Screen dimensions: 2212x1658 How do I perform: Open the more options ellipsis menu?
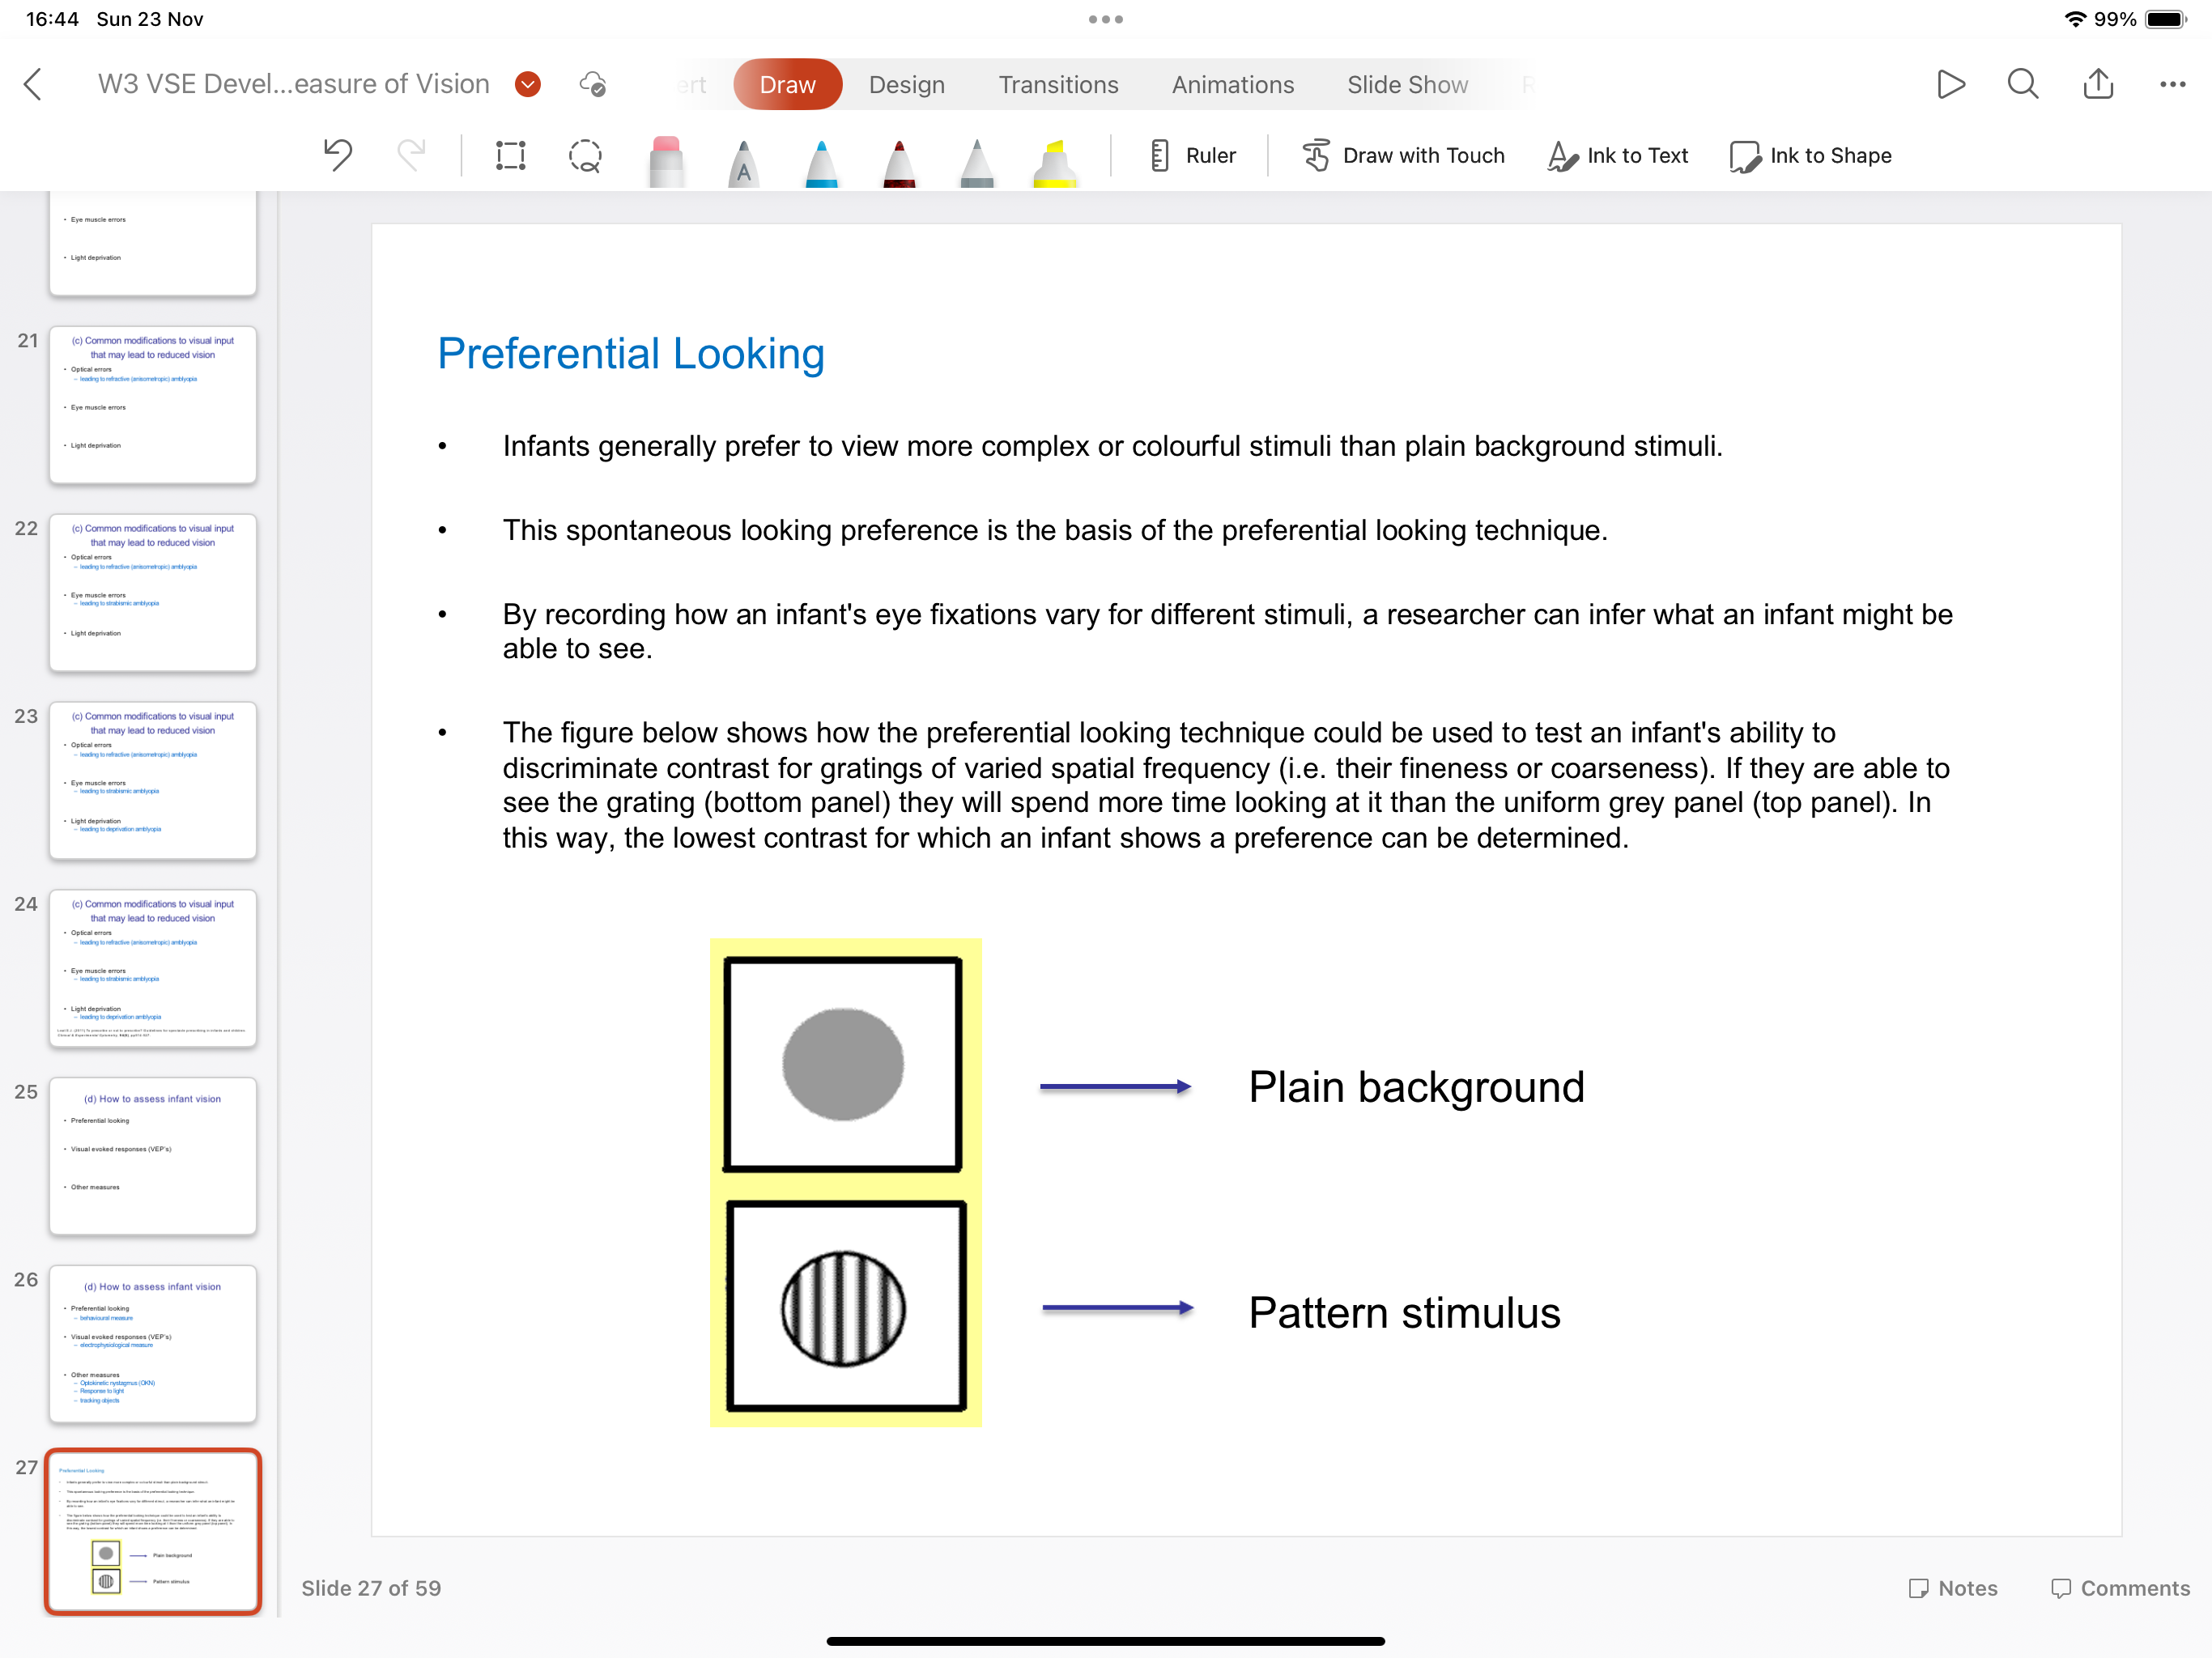[2172, 84]
